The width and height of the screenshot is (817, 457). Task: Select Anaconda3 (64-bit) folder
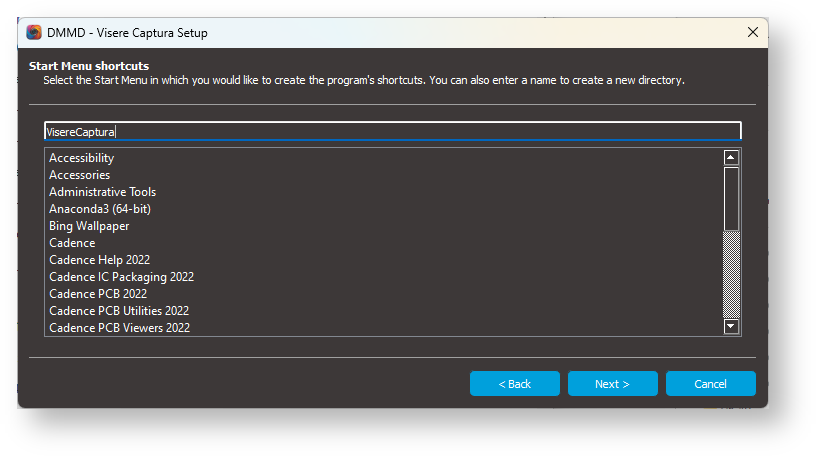(x=100, y=209)
